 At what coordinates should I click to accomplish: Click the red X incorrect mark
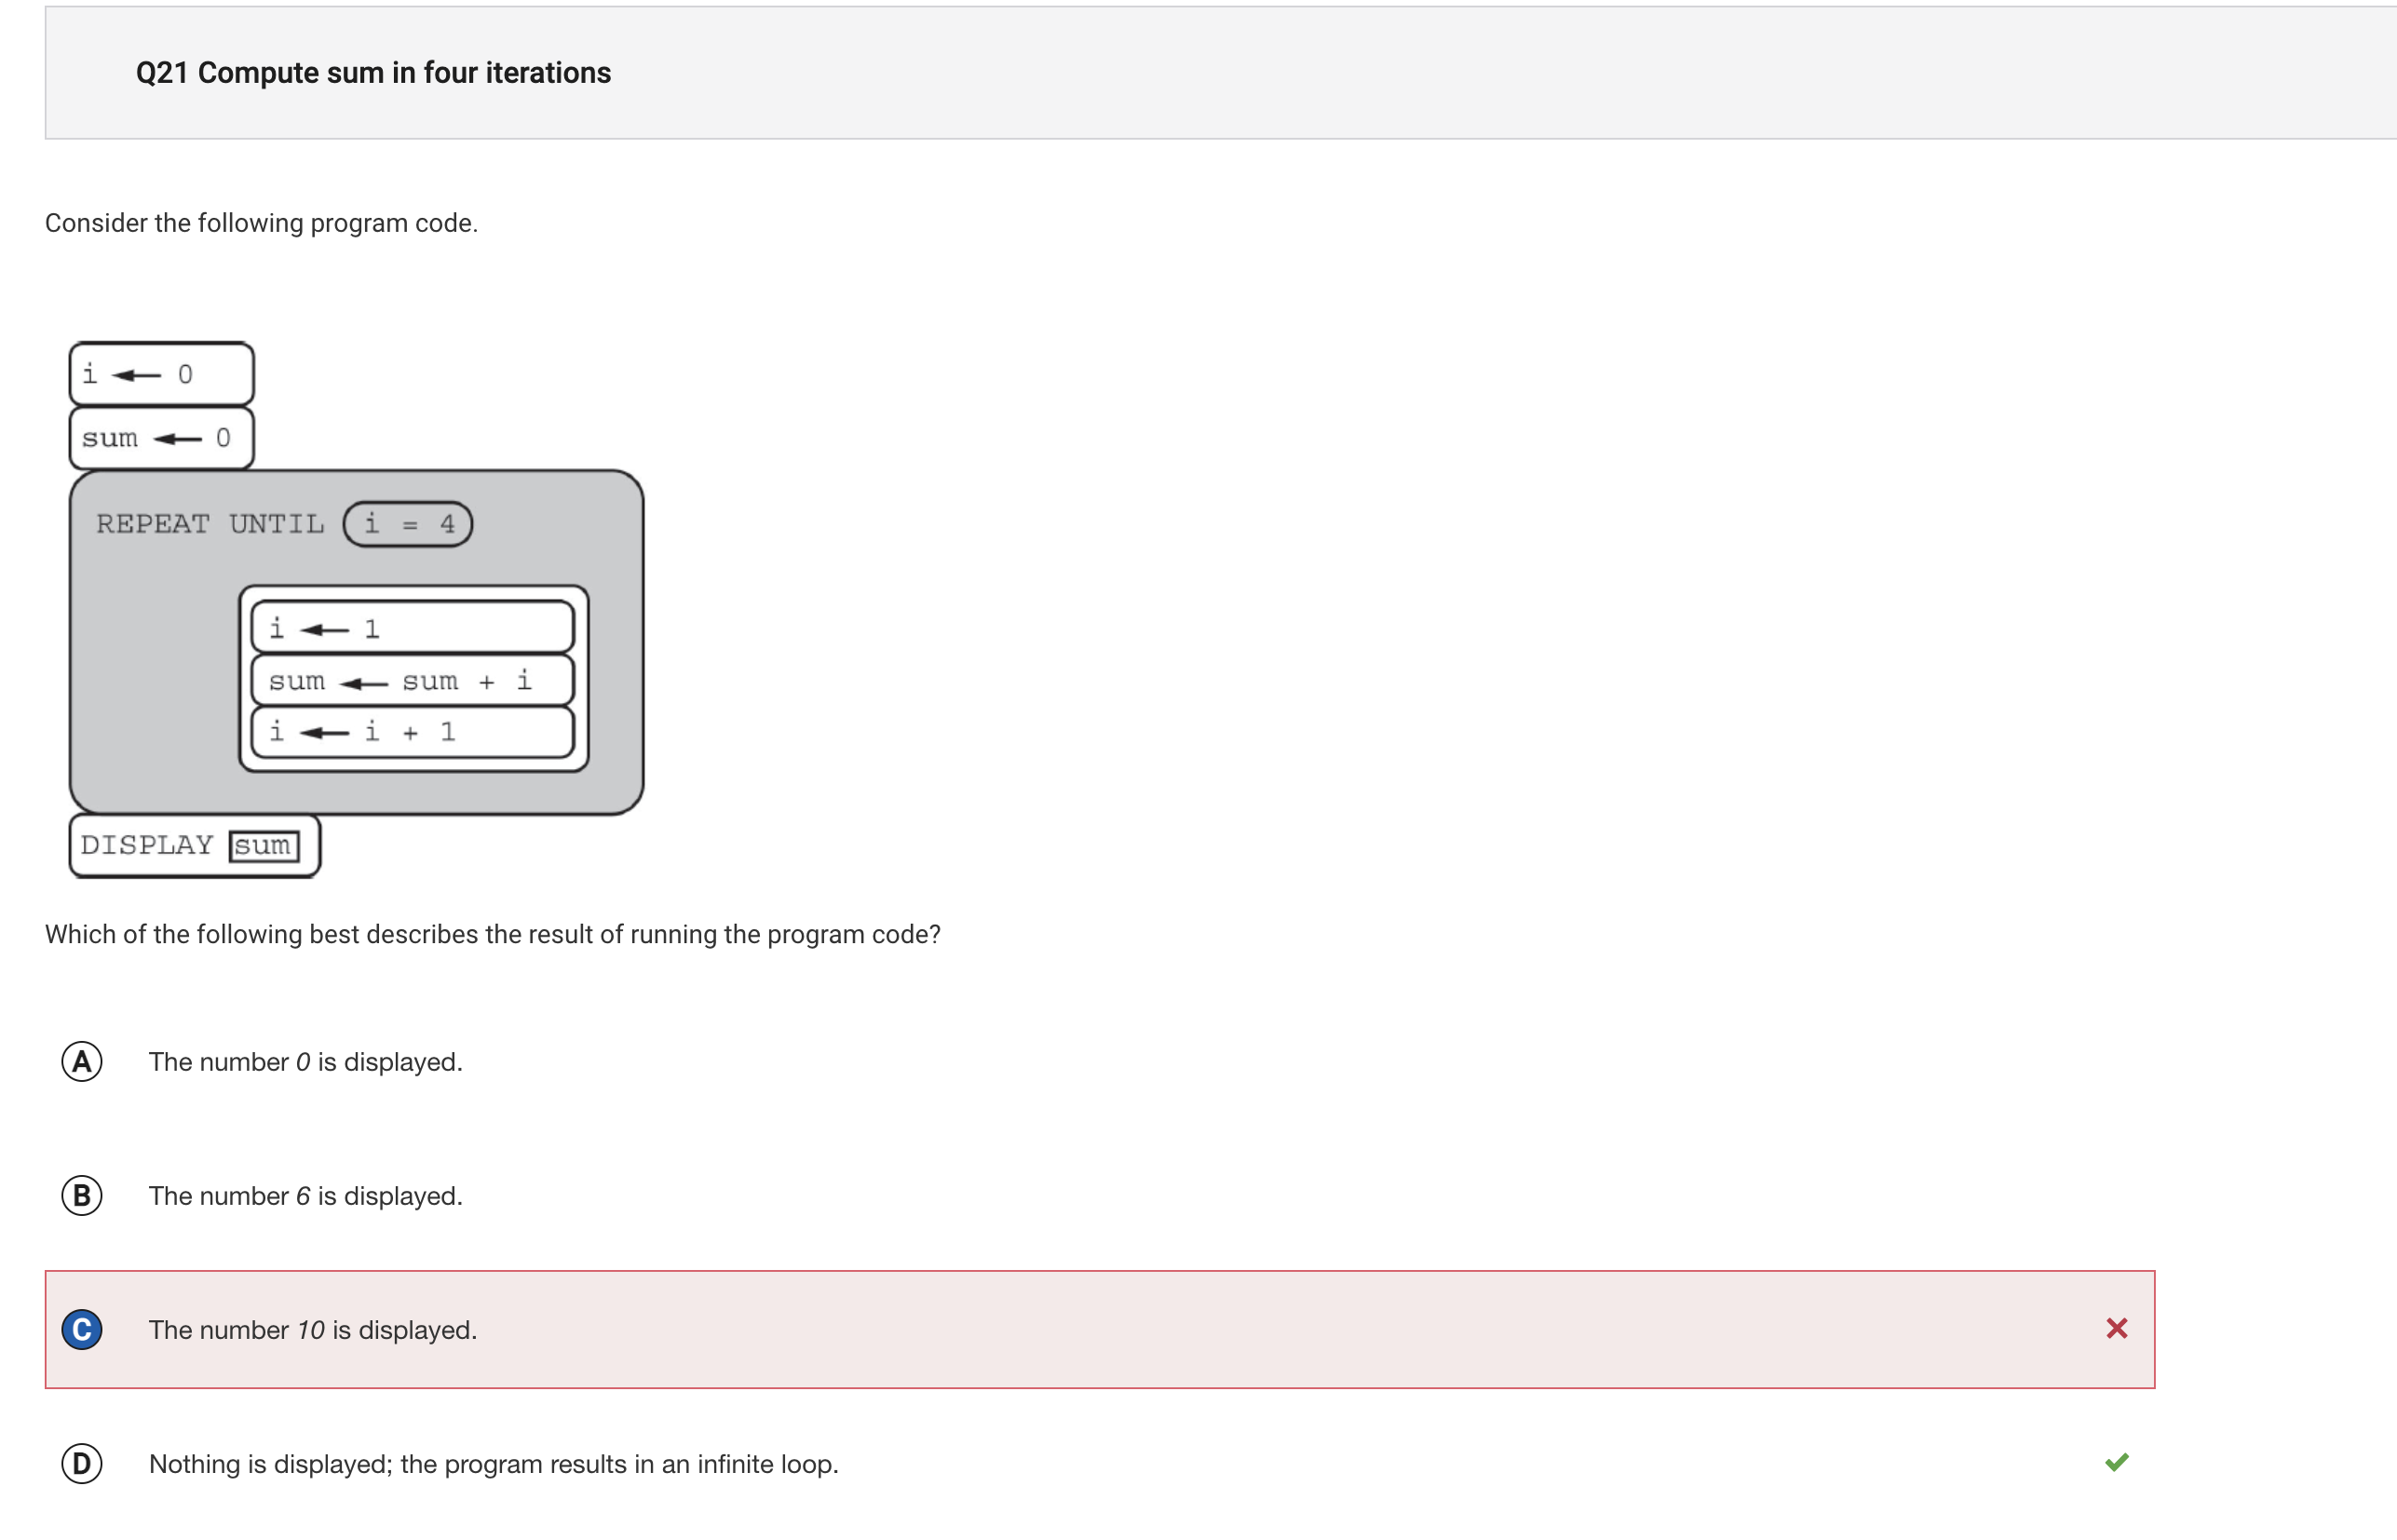pos(2116,1328)
